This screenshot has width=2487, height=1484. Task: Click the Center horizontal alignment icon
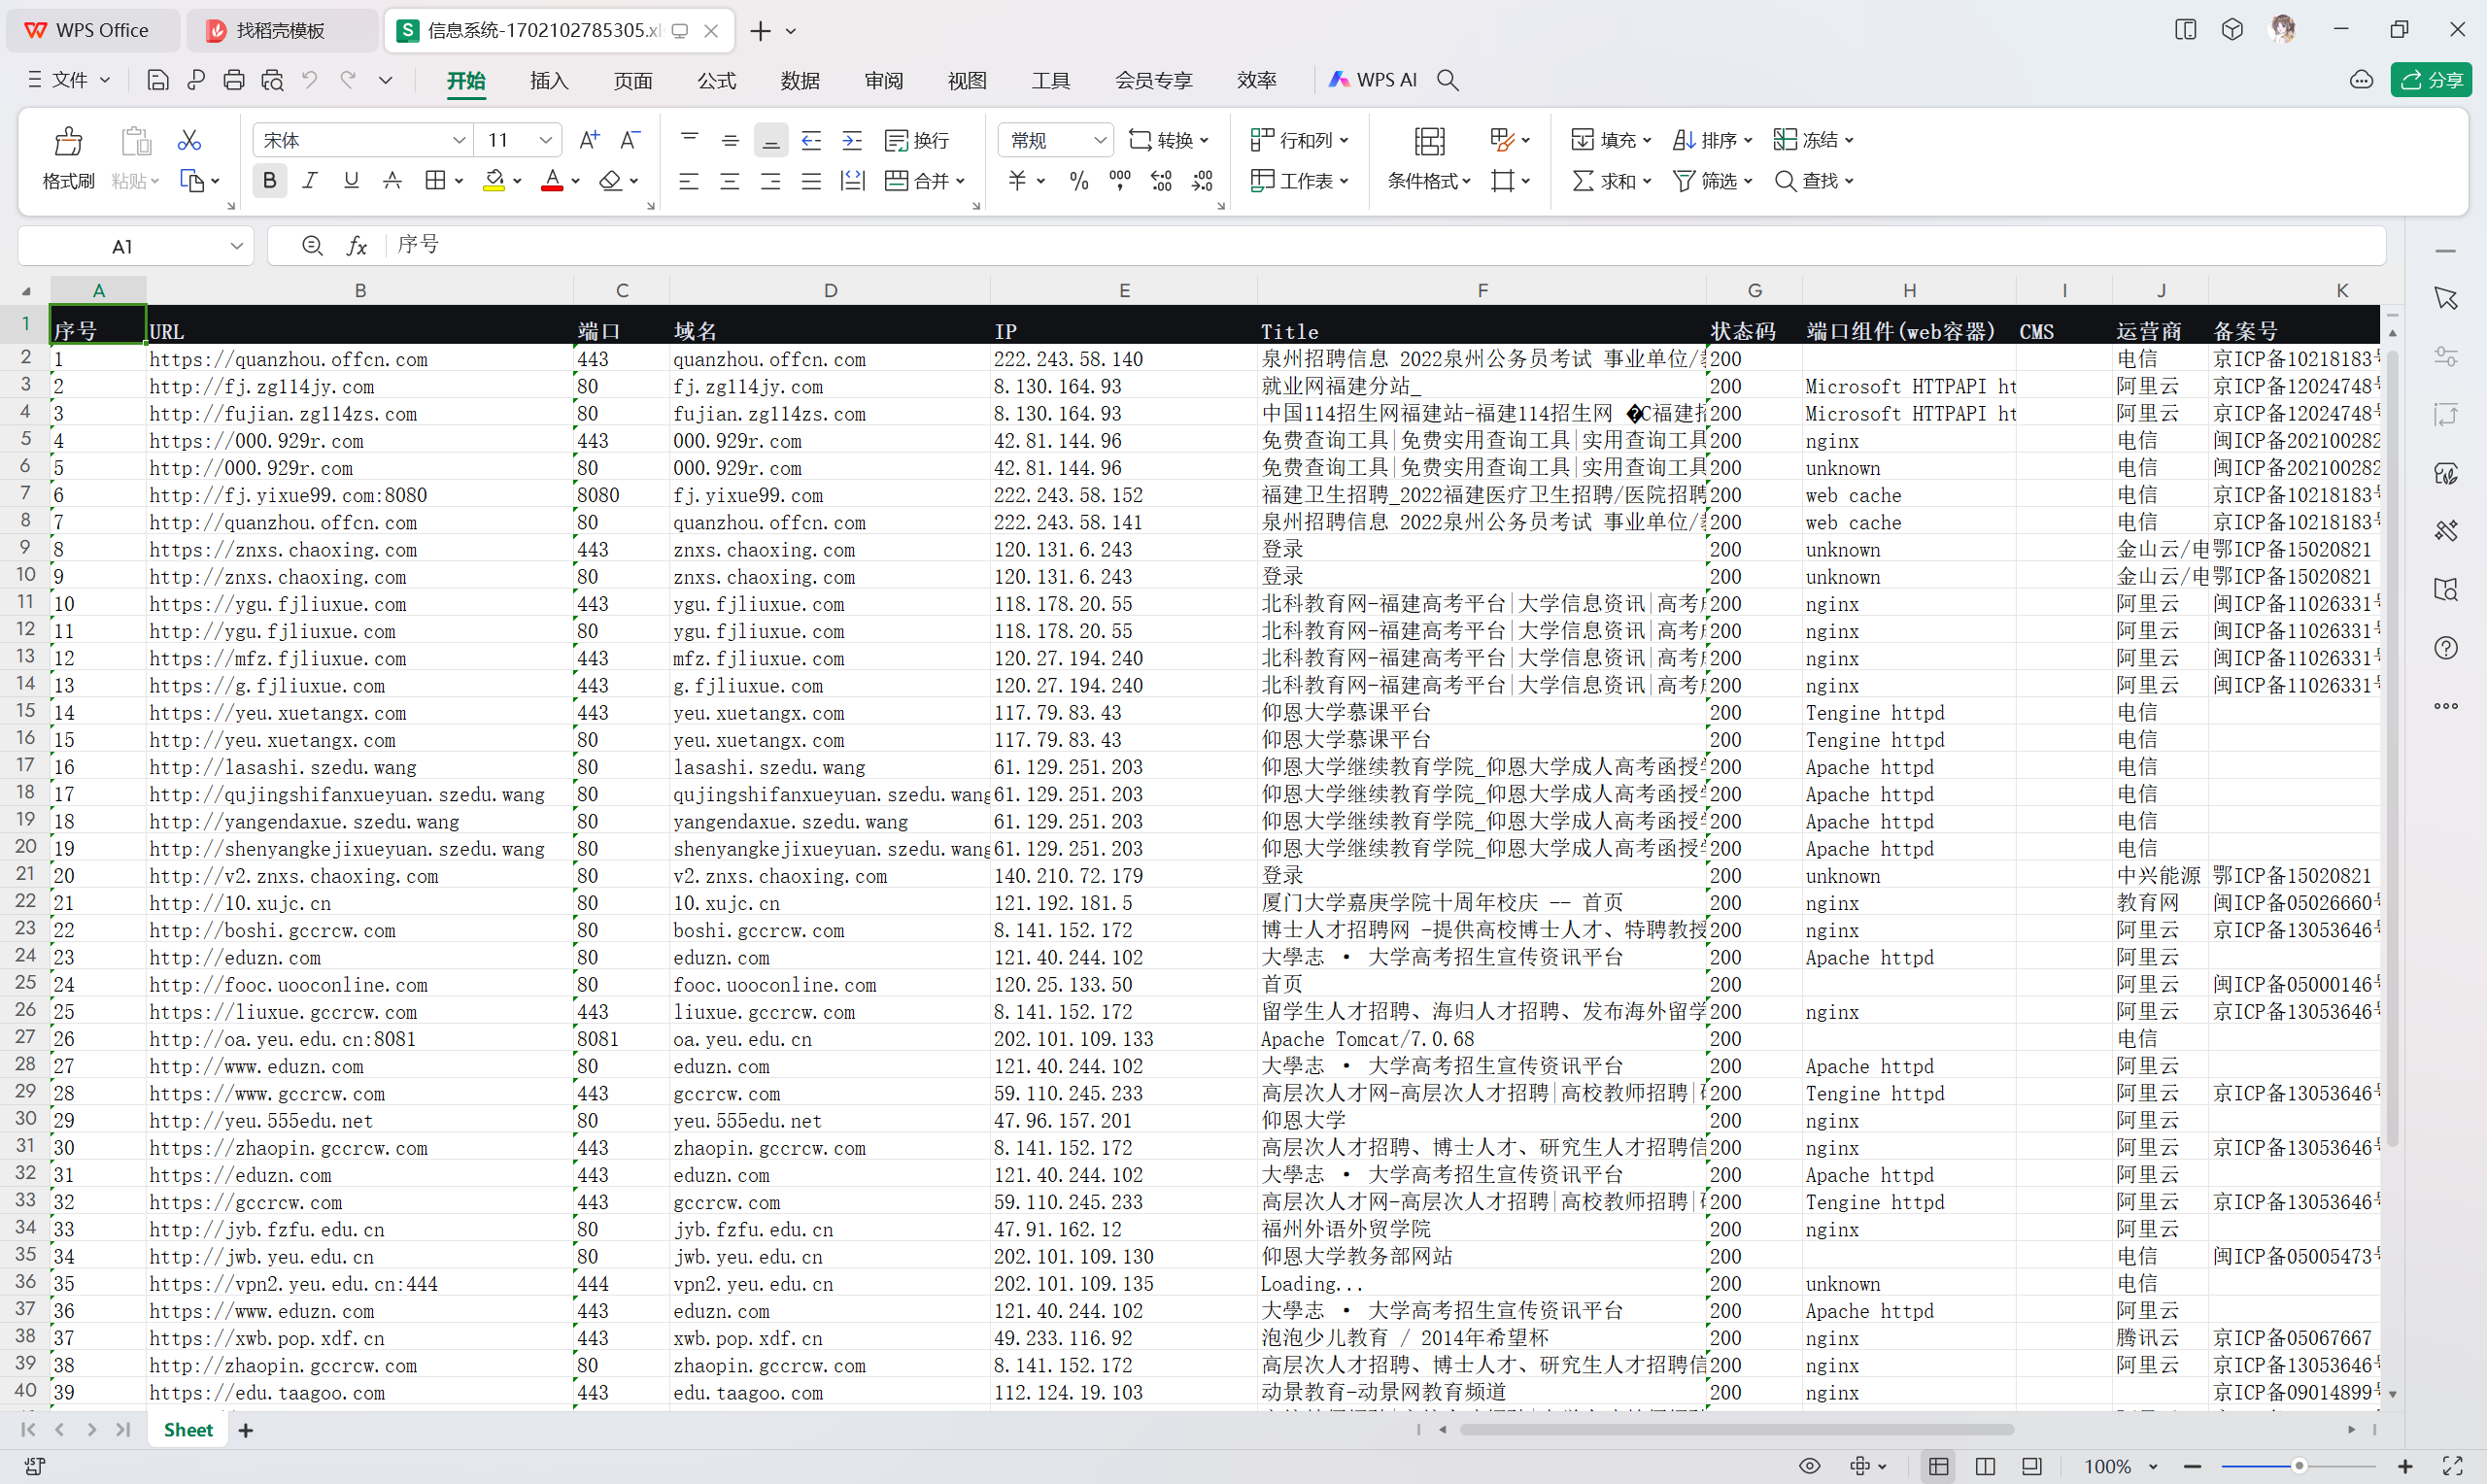pos(730,181)
